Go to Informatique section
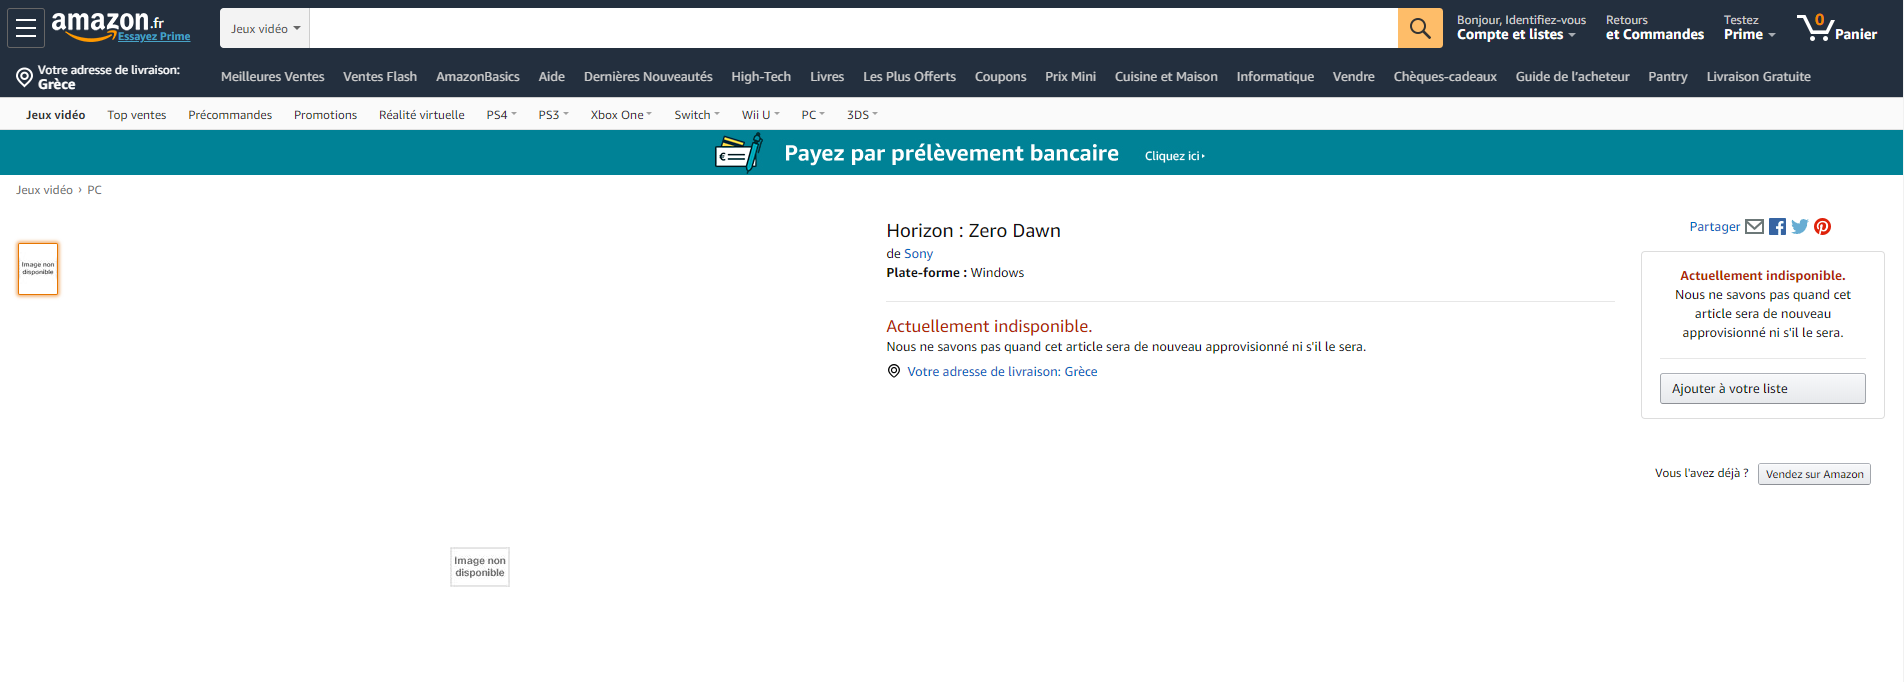The width and height of the screenshot is (1904, 682). click(1275, 77)
